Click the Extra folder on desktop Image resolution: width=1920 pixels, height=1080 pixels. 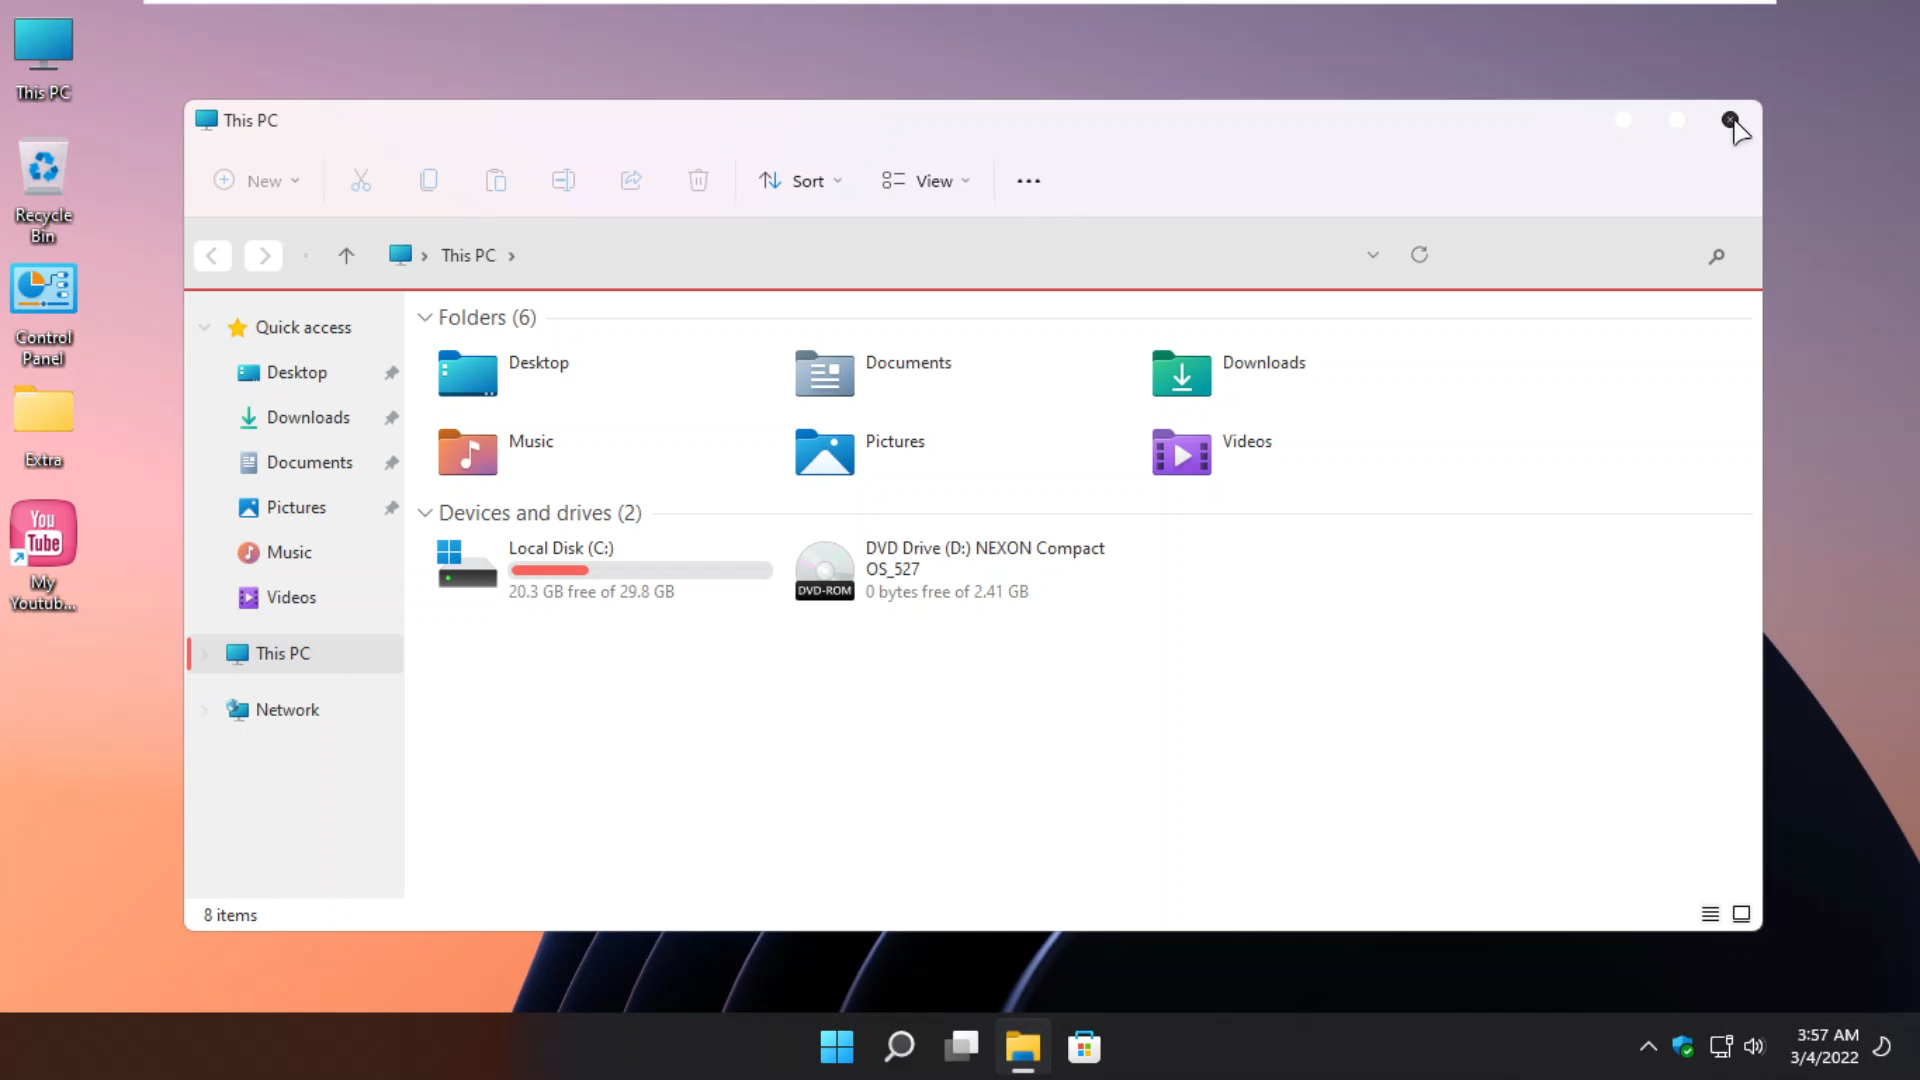click(43, 427)
